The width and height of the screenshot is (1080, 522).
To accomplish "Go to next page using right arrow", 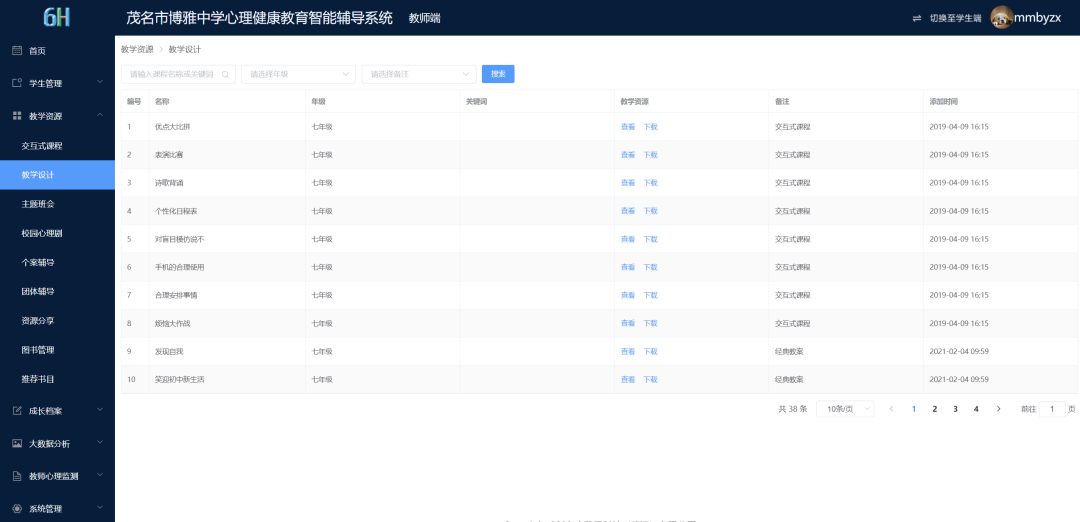I will tap(998, 409).
